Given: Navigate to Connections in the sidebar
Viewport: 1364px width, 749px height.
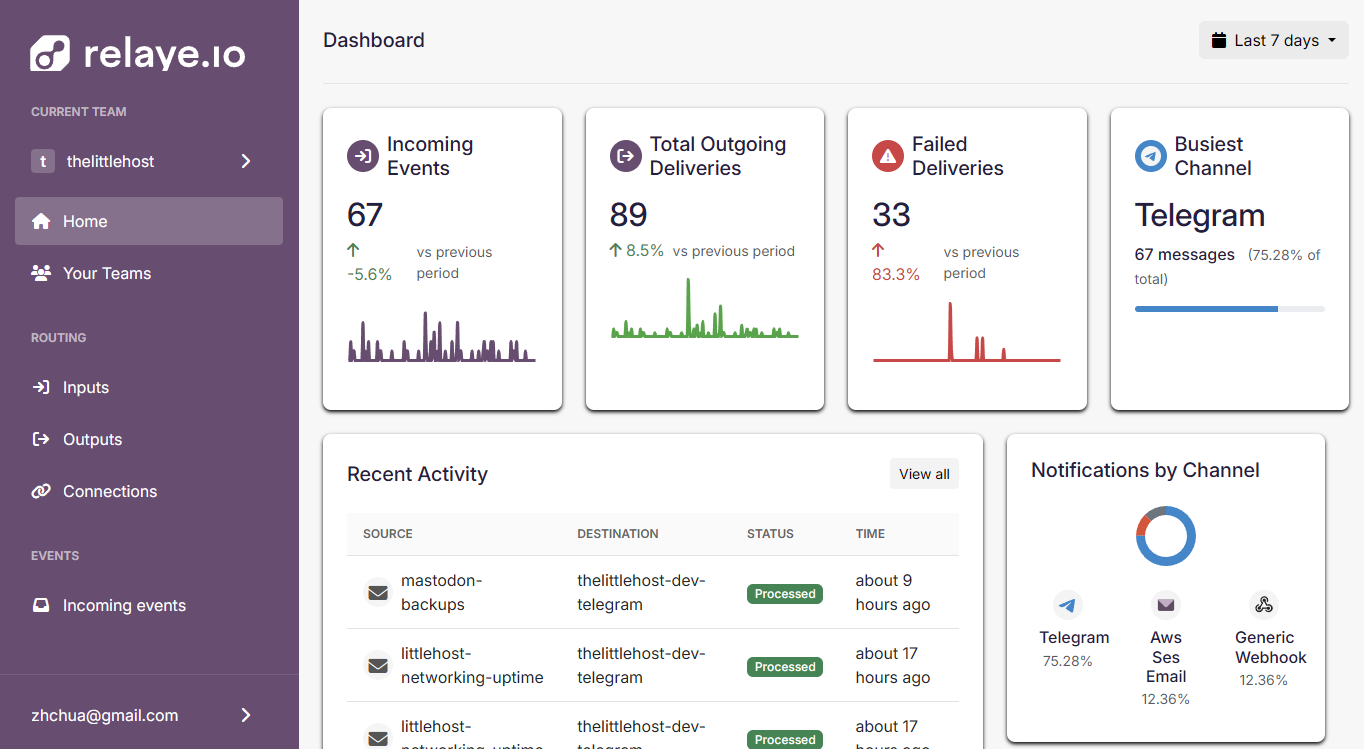Looking at the screenshot, I should tap(149, 491).
